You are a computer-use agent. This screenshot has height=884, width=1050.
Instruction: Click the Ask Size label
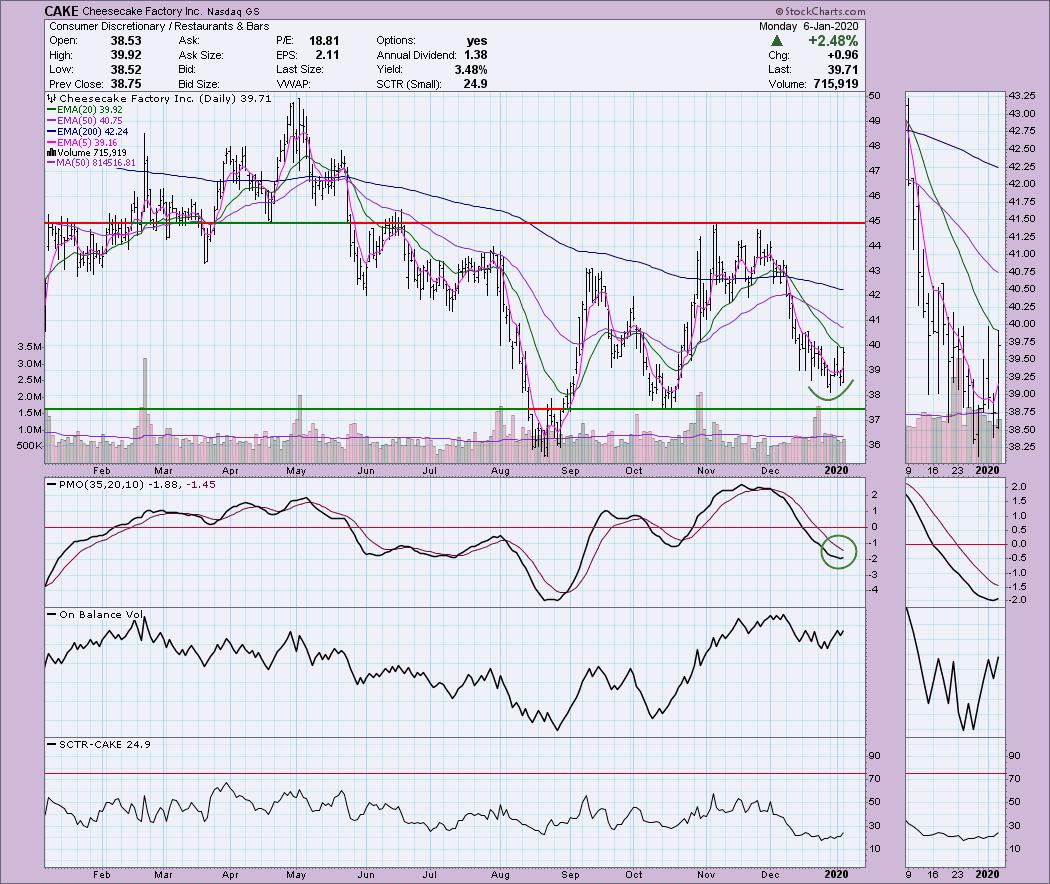tap(201, 55)
